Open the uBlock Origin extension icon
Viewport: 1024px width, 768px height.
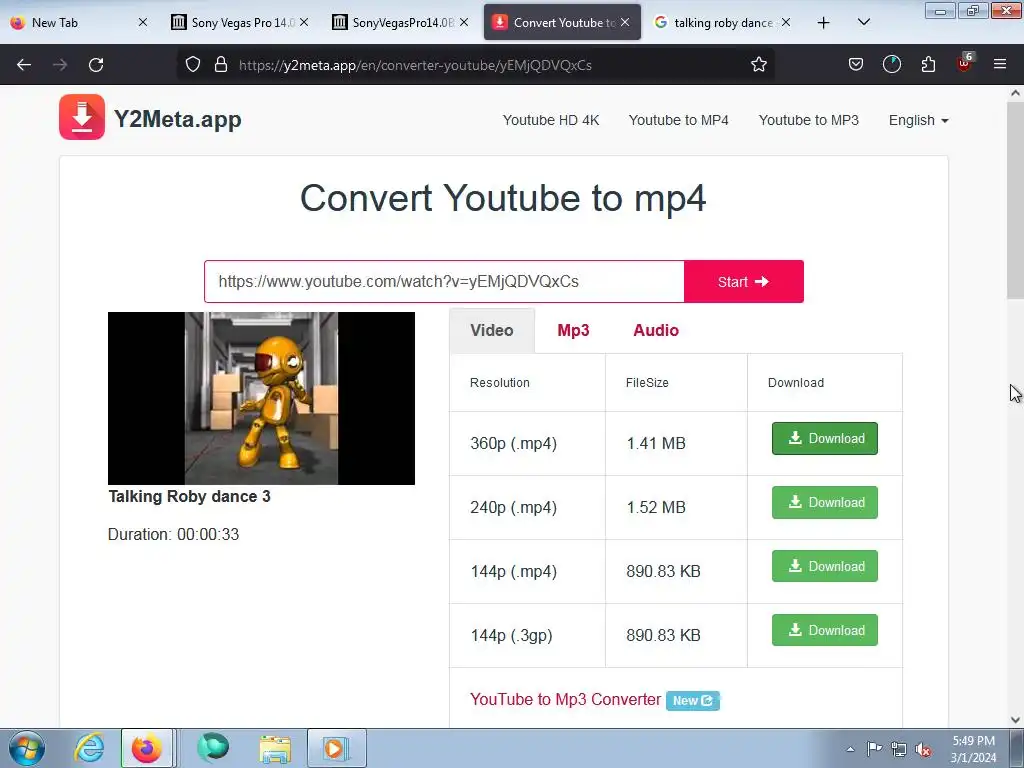tap(965, 63)
